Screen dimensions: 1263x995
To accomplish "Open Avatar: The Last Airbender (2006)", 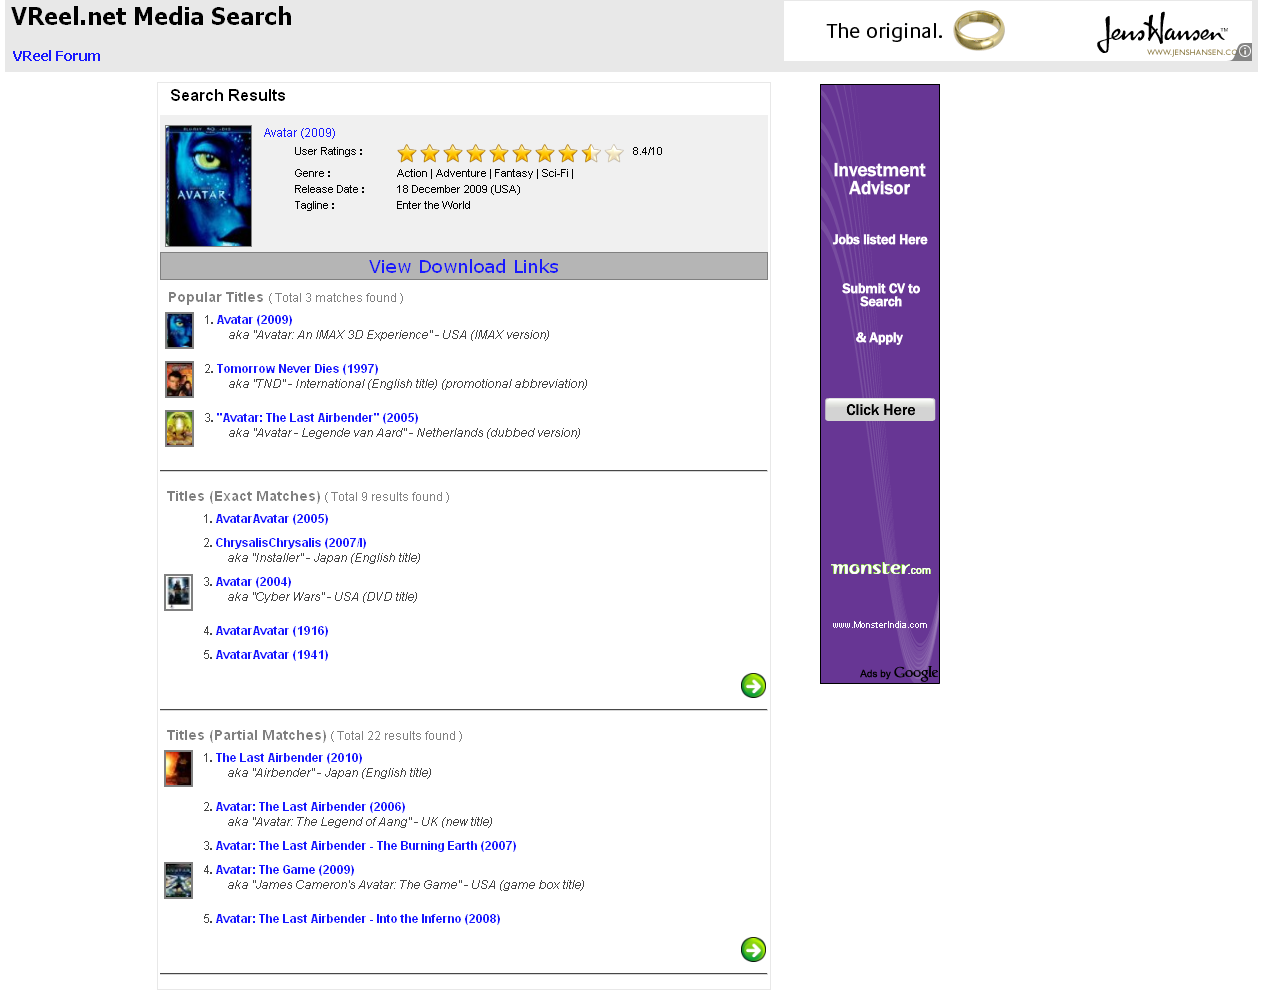I will 310,807.
